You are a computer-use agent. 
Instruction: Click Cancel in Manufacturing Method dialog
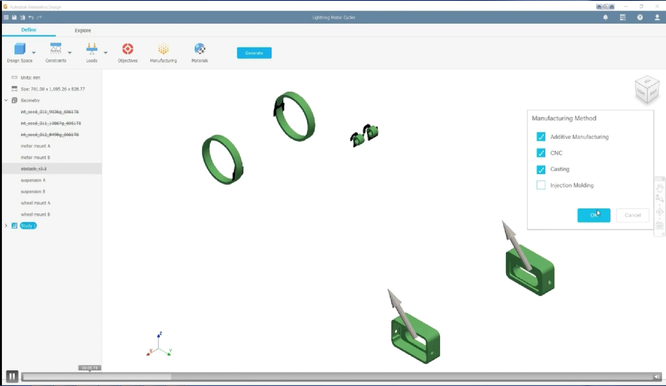632,215
